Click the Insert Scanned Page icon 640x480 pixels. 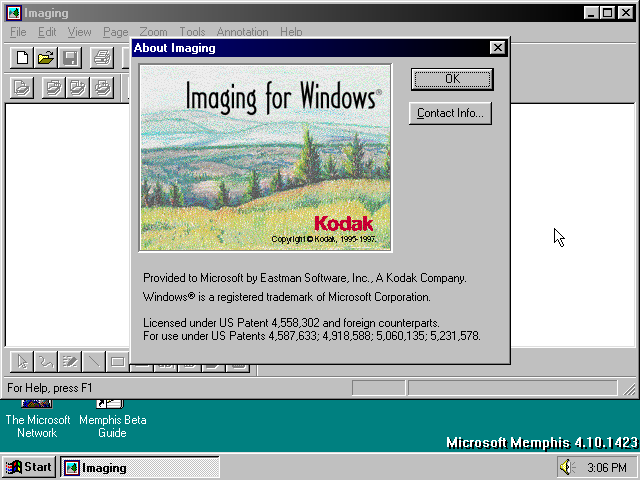pyautogui.click(x=53, y=88)
